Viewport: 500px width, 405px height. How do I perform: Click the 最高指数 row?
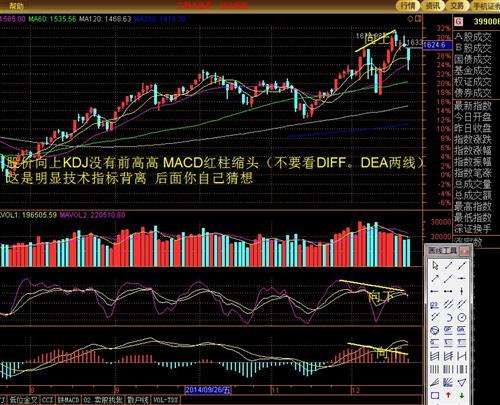coord(473,206)
